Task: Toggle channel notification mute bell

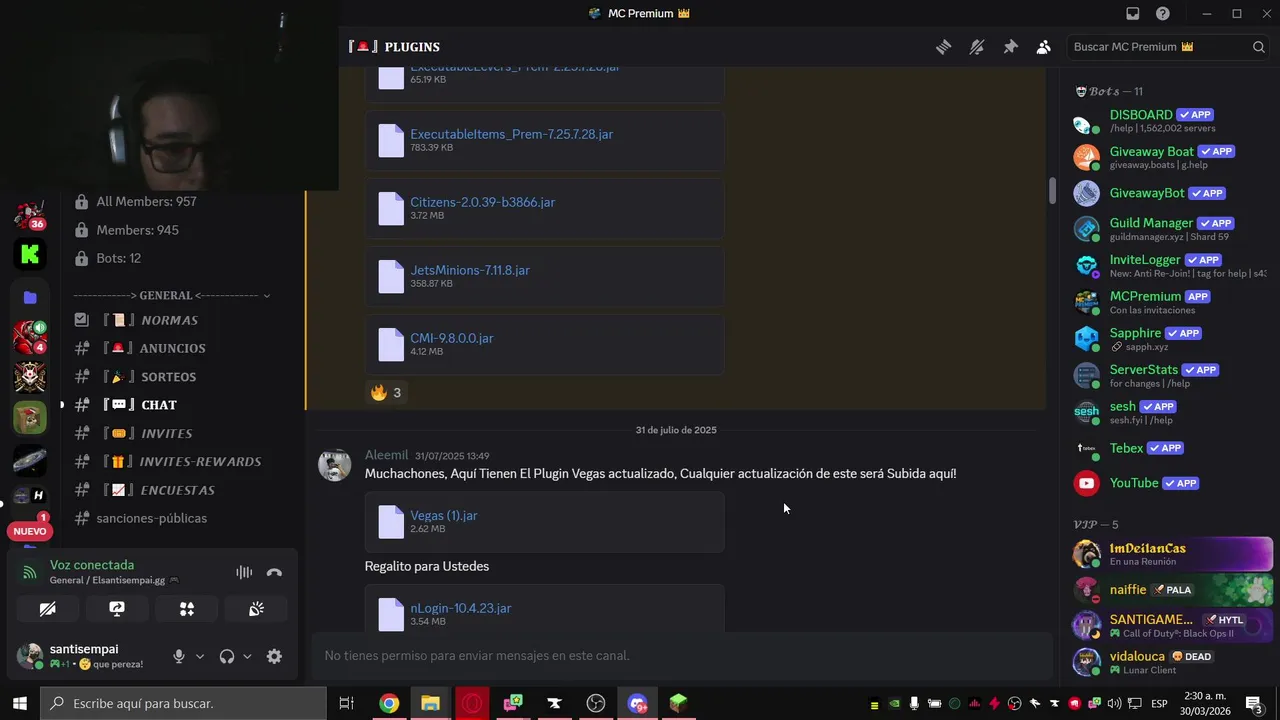Action: tap(977, 47)
